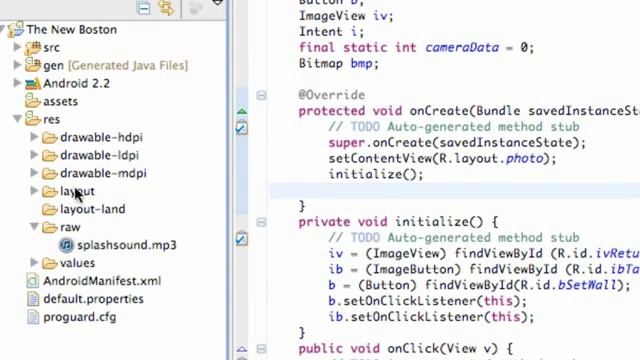This screenshot has height=360, width=640.
Task: Click the layout folder icon
Action: tap(50, 191)
